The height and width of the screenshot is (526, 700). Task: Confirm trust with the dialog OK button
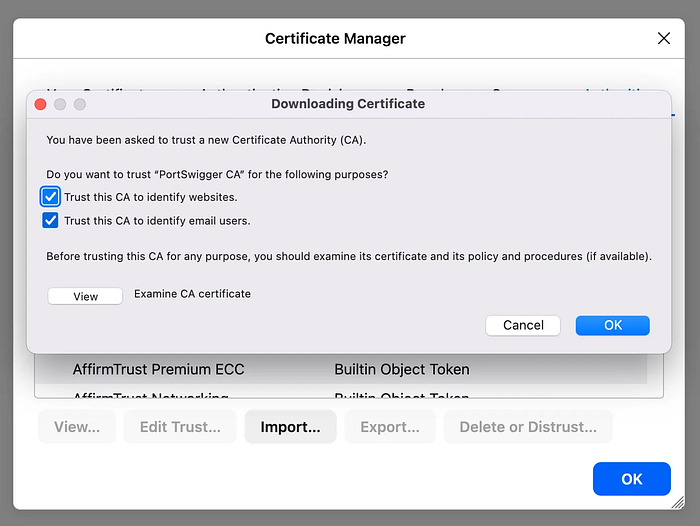[612, 325]
